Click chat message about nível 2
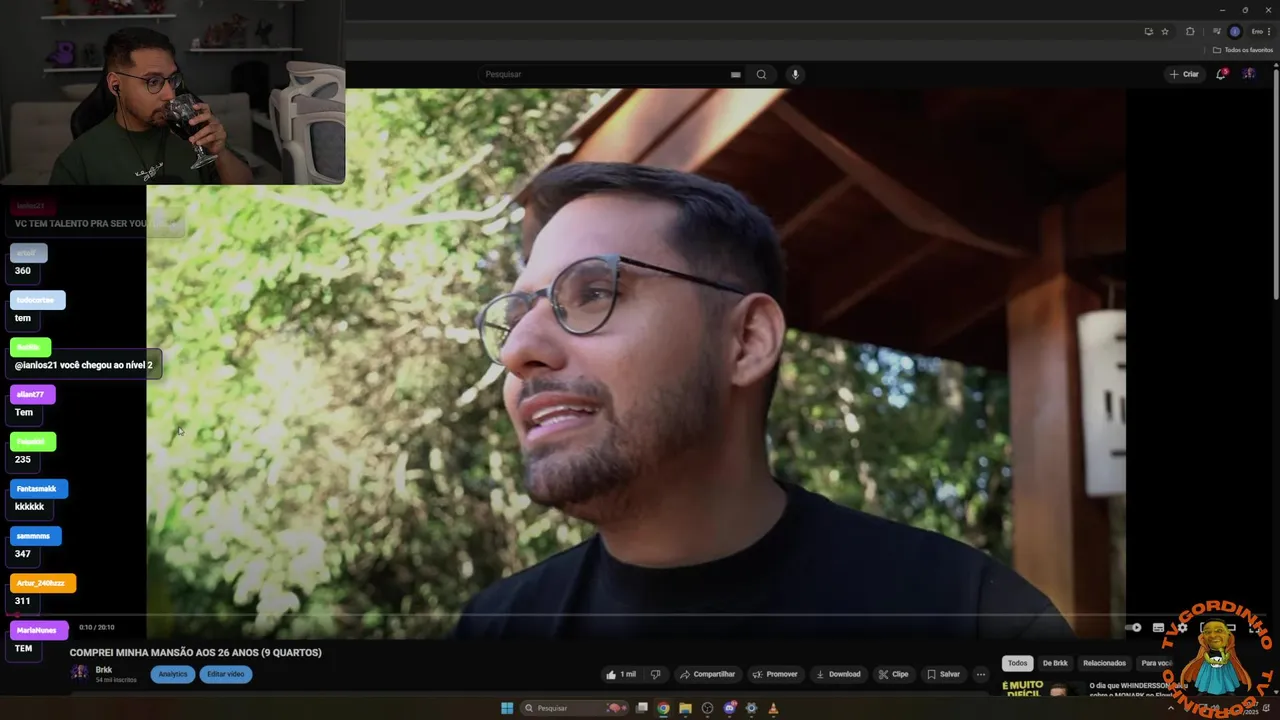1280x720 pixels. (x=84, y=365)
